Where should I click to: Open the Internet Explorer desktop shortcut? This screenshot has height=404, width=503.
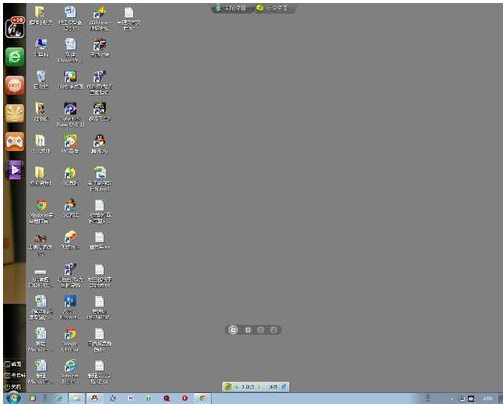pos(70,372)
